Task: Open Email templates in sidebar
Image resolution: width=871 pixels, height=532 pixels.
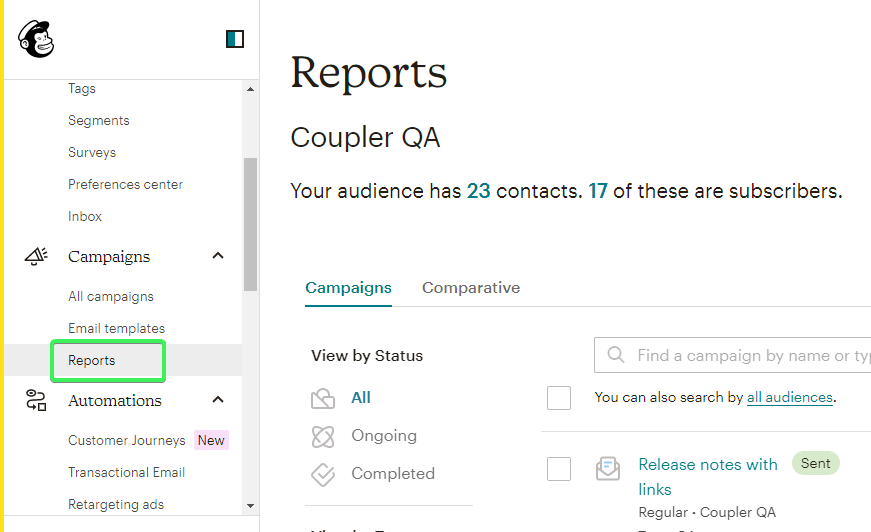Action: (116, 328)
